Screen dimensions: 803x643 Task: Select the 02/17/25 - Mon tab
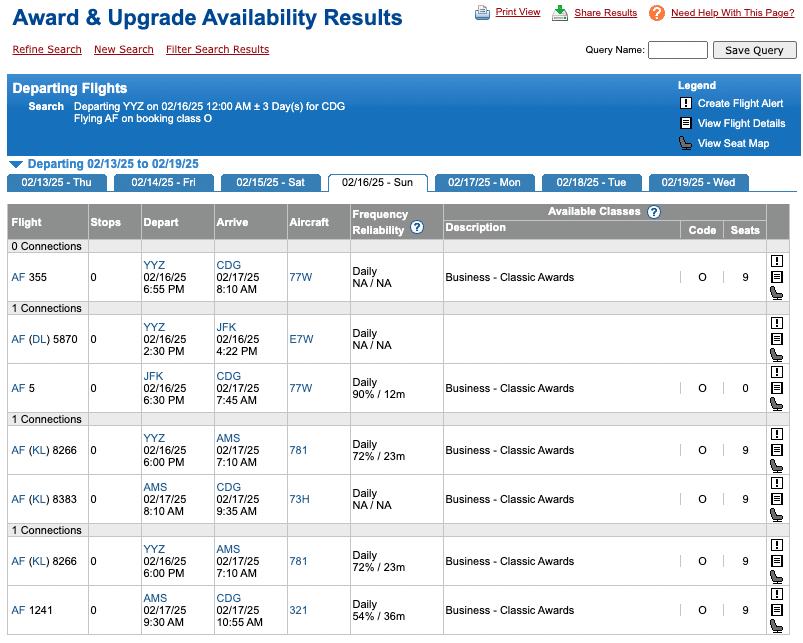[x=484, y=183]
